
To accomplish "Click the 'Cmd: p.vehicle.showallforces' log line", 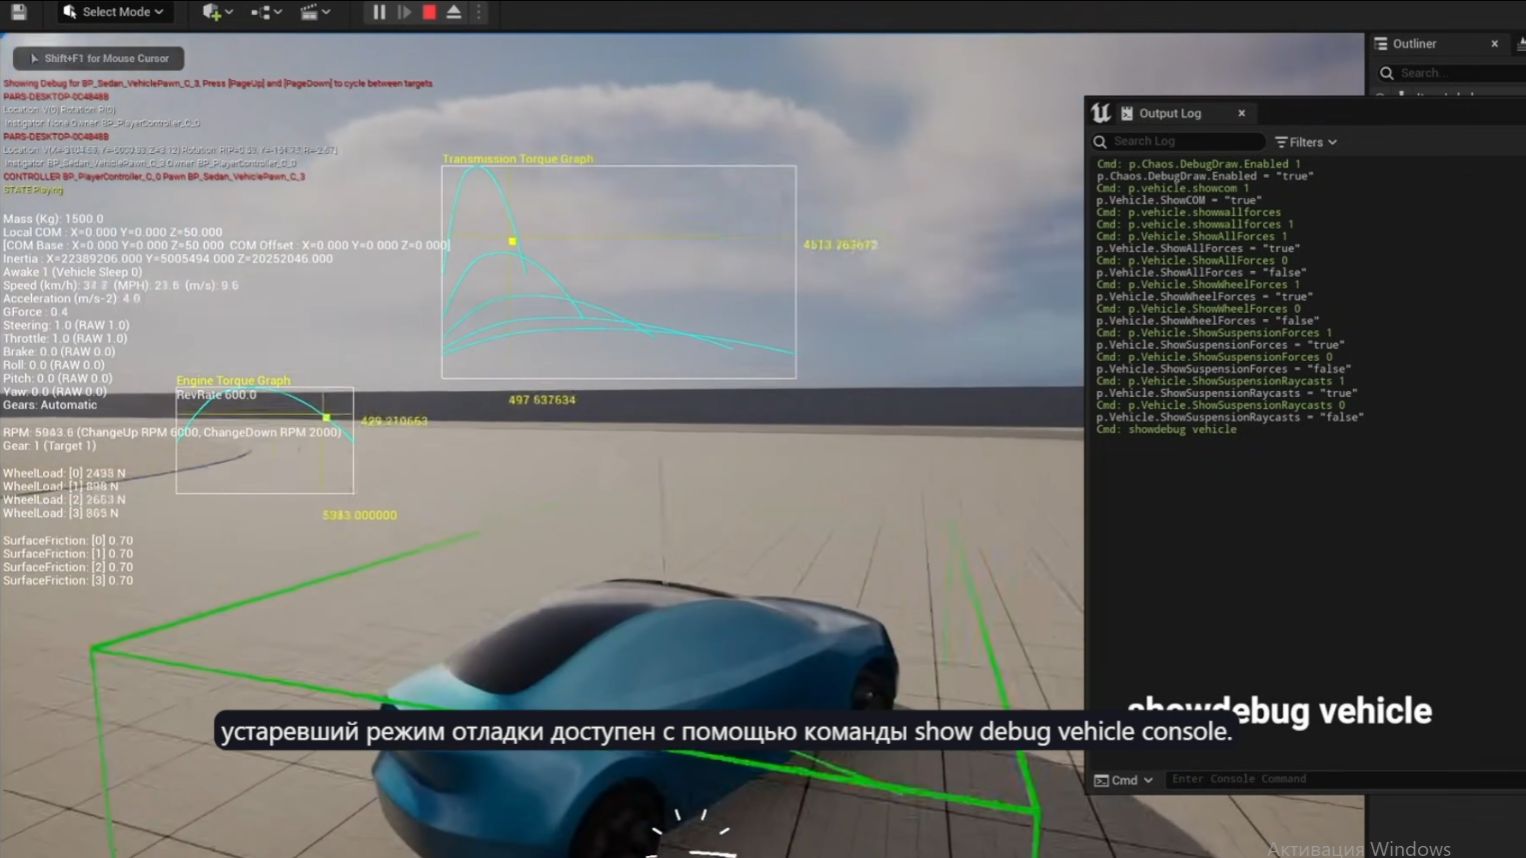I will [1188, 212].
